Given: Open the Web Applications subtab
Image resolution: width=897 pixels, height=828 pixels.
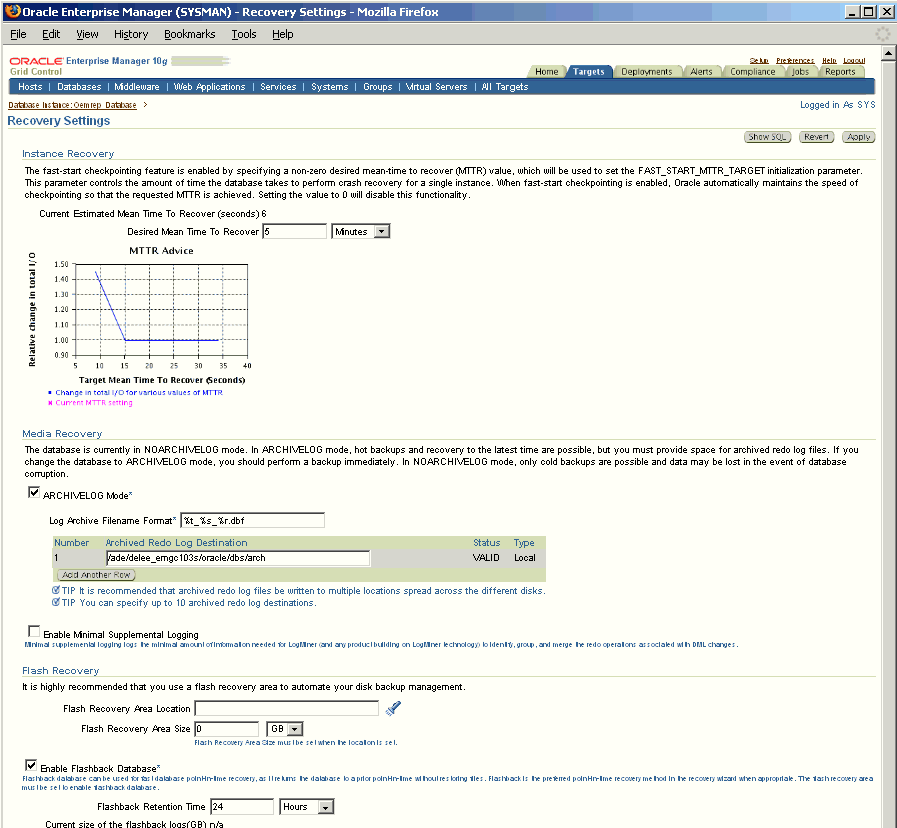Looking at the screenshot, I should coord(209,87).
